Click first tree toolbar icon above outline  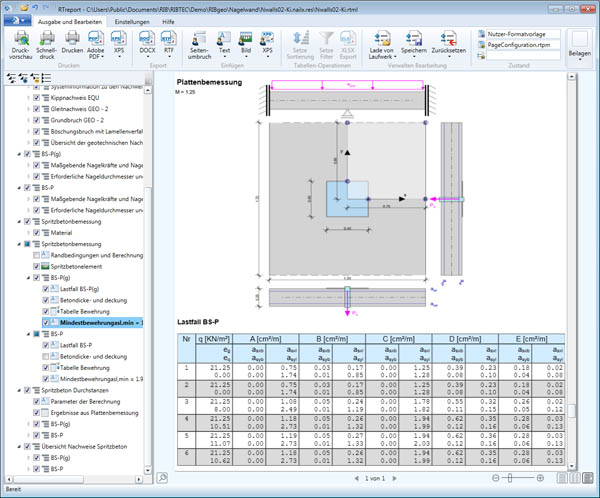tap(11, 78)
